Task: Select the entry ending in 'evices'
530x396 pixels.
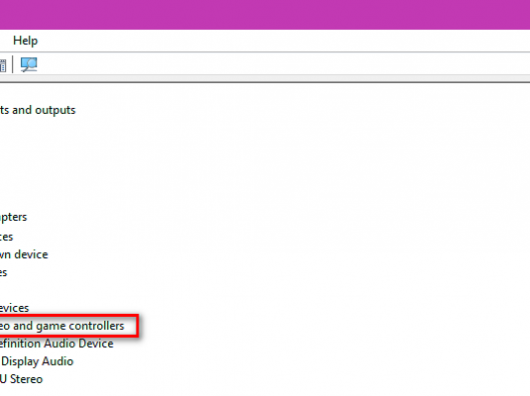Action: click(14, 308)
